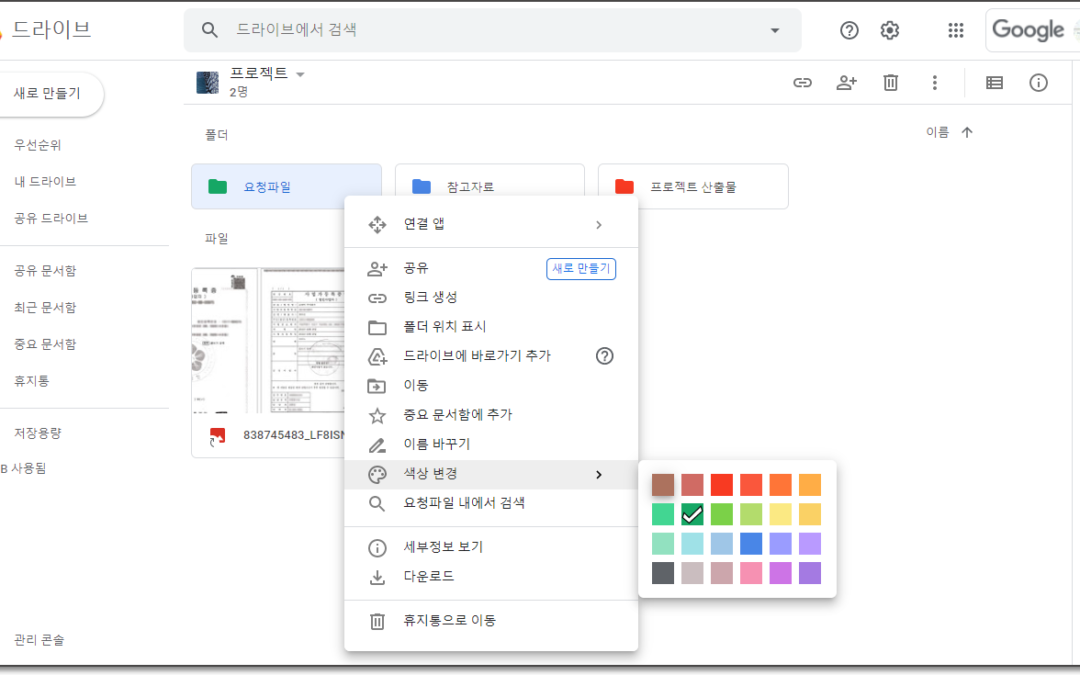This screenshot has height=675, width=1080.
Task: Reverse sort direction arrow next to 이름
Action: click(x=967, y=132)
